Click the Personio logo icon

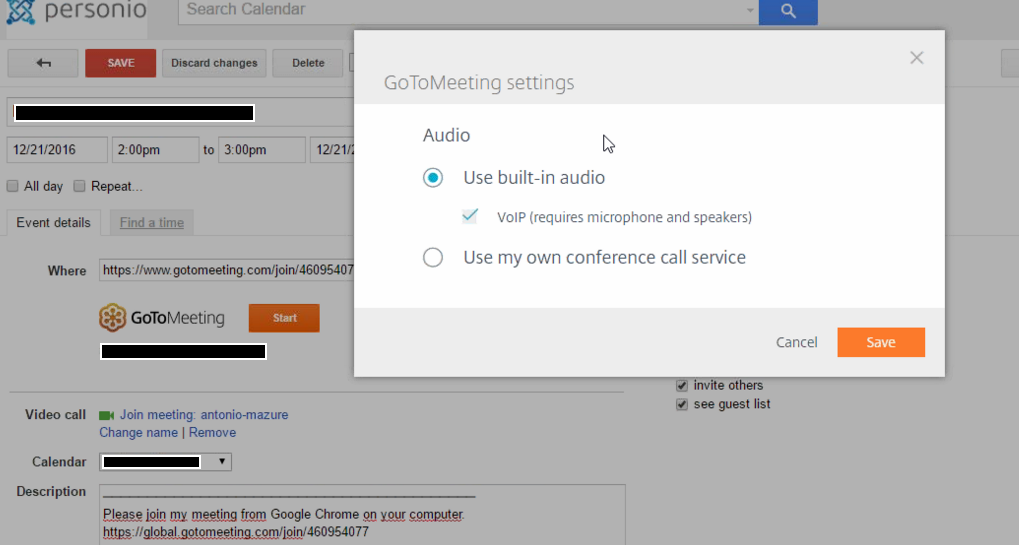tap(20, 12)
